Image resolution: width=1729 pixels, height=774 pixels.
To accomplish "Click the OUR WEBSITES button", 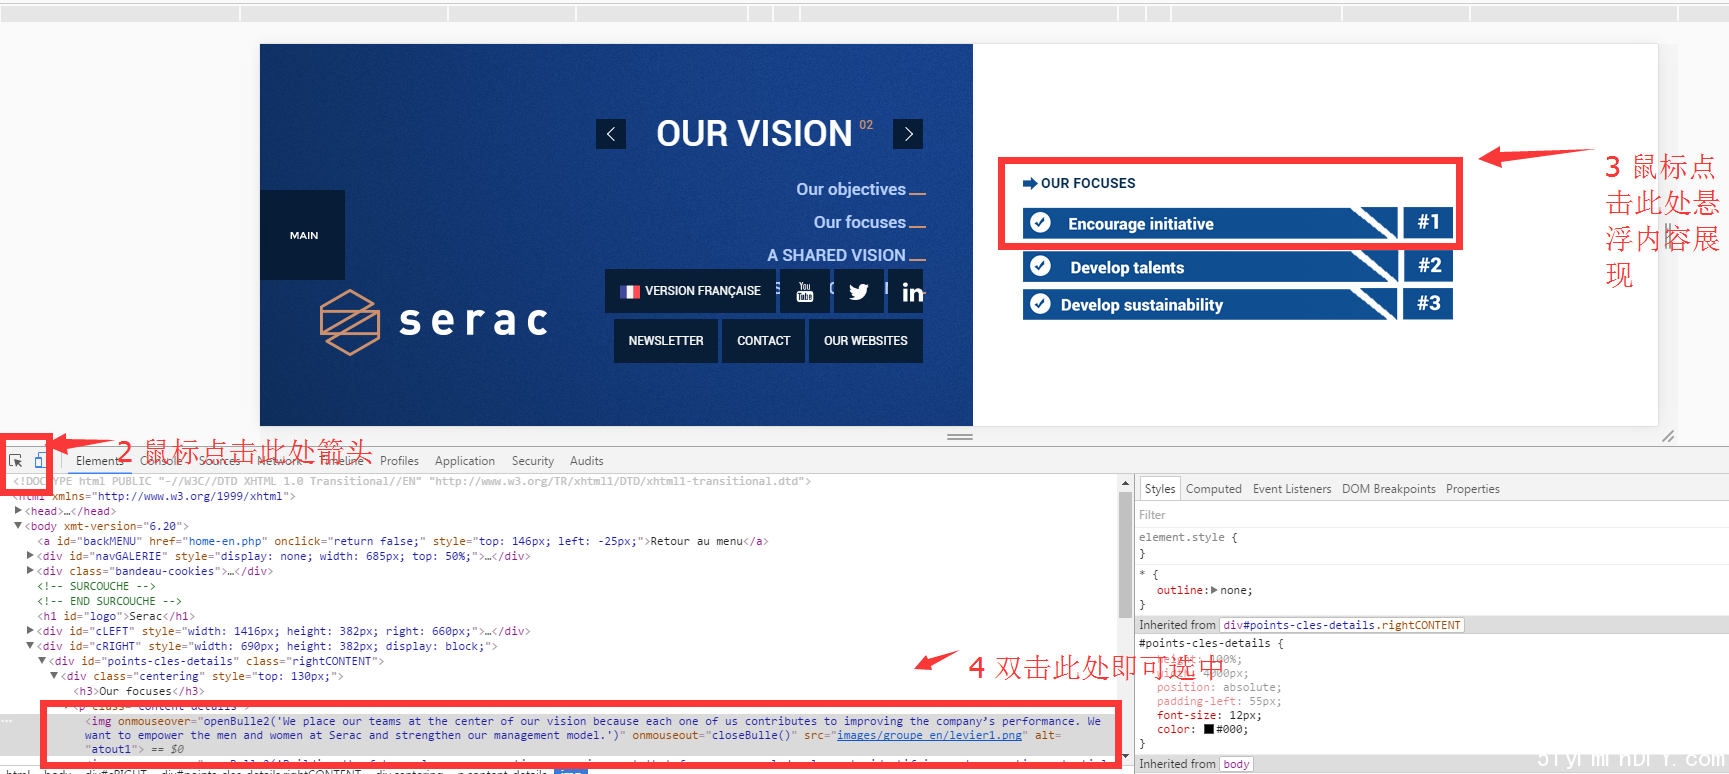I will click(866, 341).
